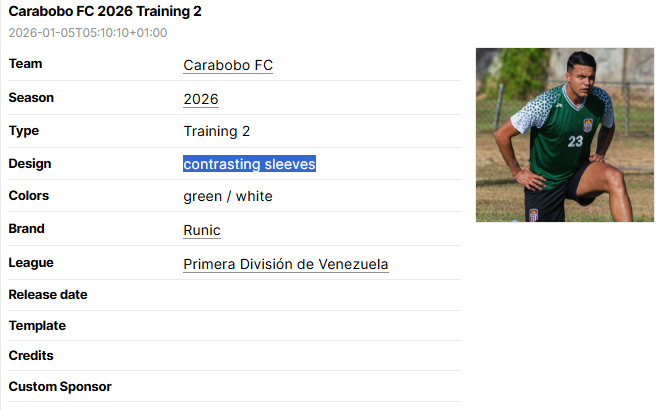The width and height of the screenshot is (662, 410).
Task: Click the Colors row label
Action: pyautogui.click(x=29, y=195)
